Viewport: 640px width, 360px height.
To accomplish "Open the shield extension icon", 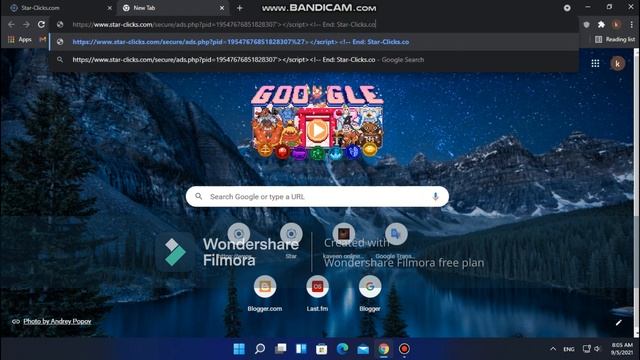I will (x=587, y=24).
